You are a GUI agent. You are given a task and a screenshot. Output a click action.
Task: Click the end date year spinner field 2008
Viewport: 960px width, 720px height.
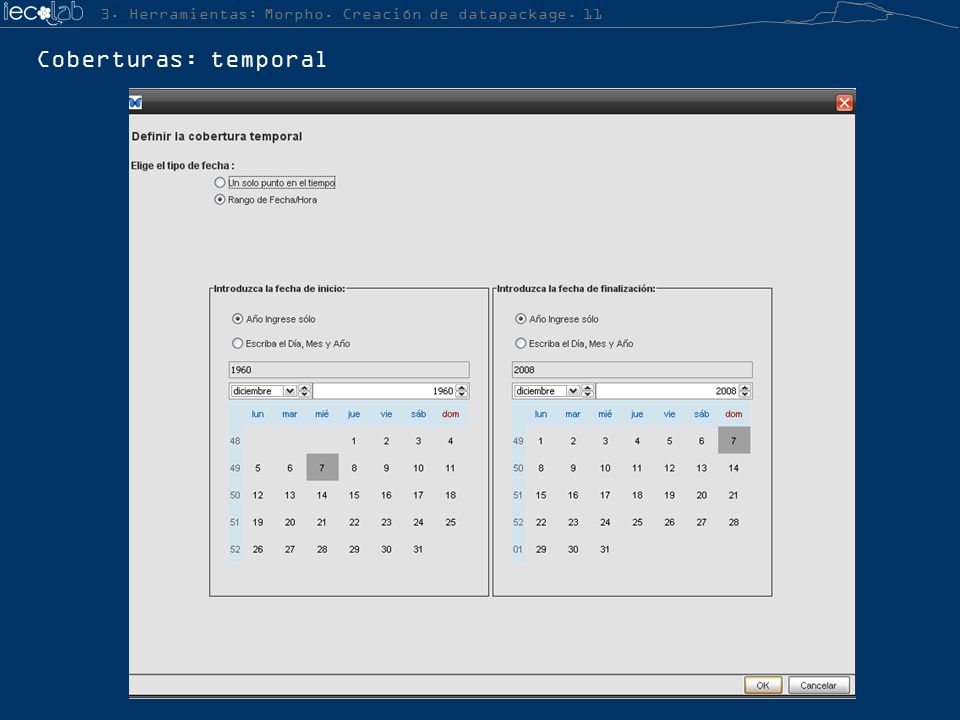click(x=667, y=391)
